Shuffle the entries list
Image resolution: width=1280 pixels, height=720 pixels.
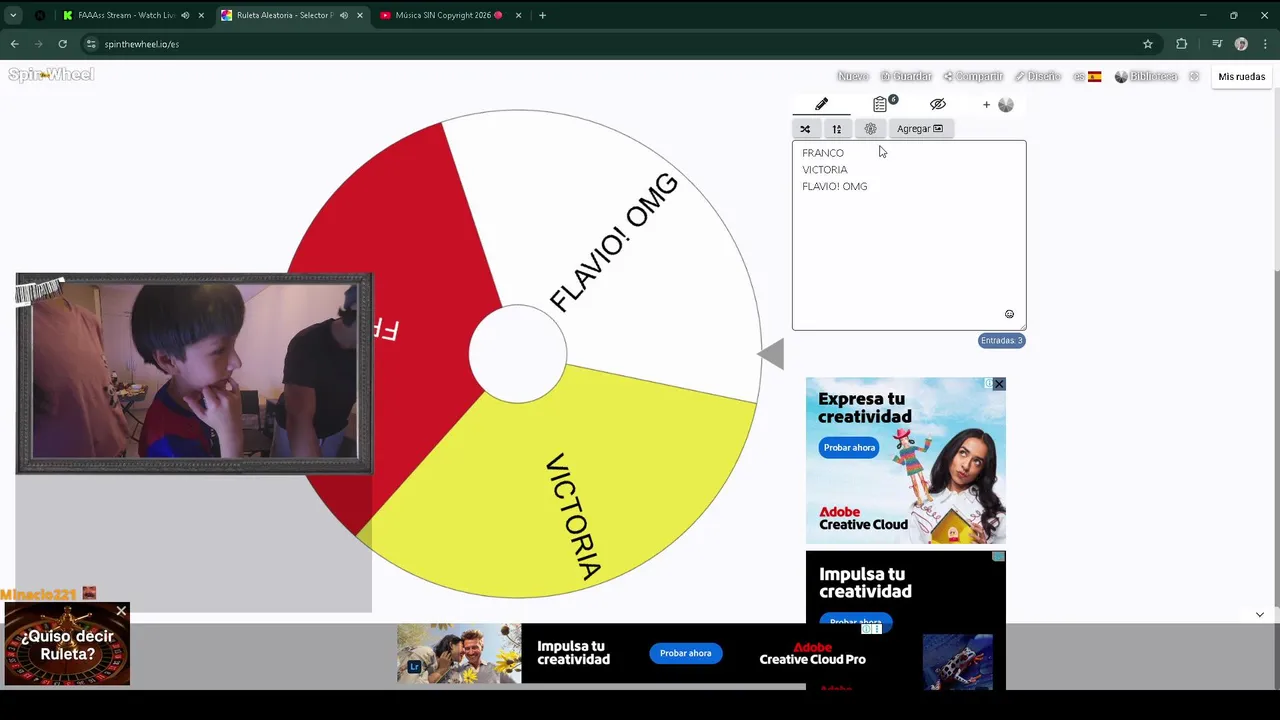[805, 129]
